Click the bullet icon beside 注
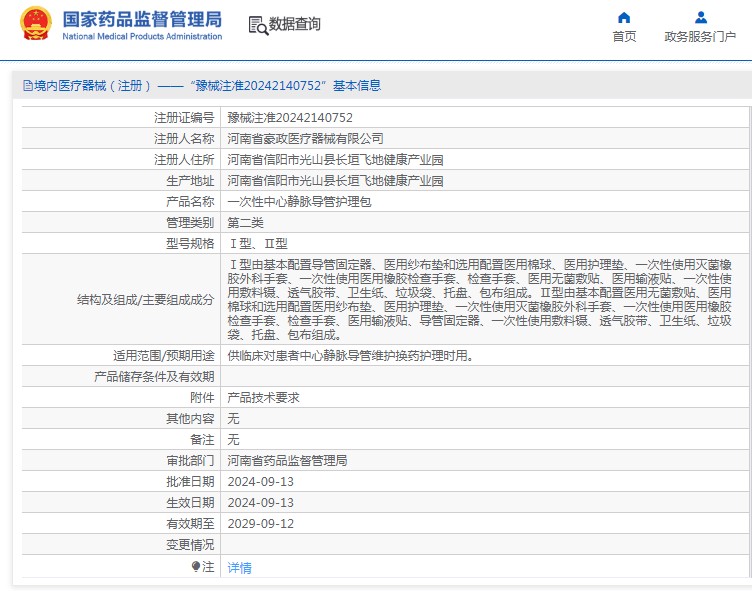752x591 pixels. tap(196, 566)
